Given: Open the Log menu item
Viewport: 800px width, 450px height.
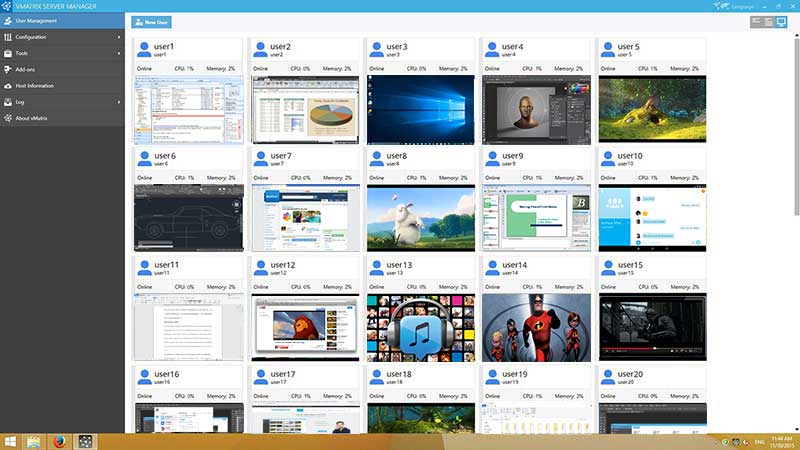Looking at the screenshot, I should coord(21,102).
